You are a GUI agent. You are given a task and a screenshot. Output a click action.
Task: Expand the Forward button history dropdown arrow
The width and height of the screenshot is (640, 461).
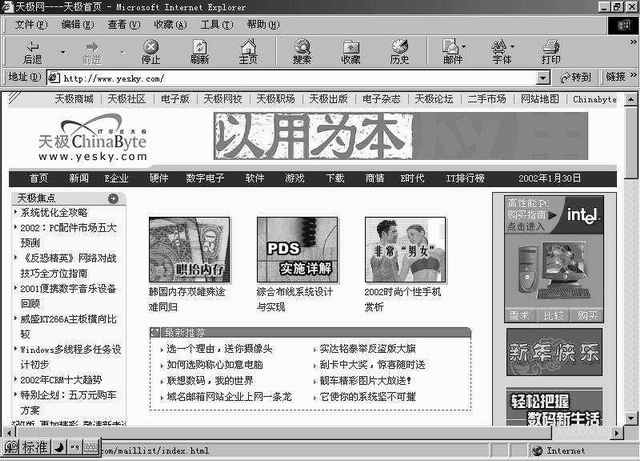pos(122,52)
